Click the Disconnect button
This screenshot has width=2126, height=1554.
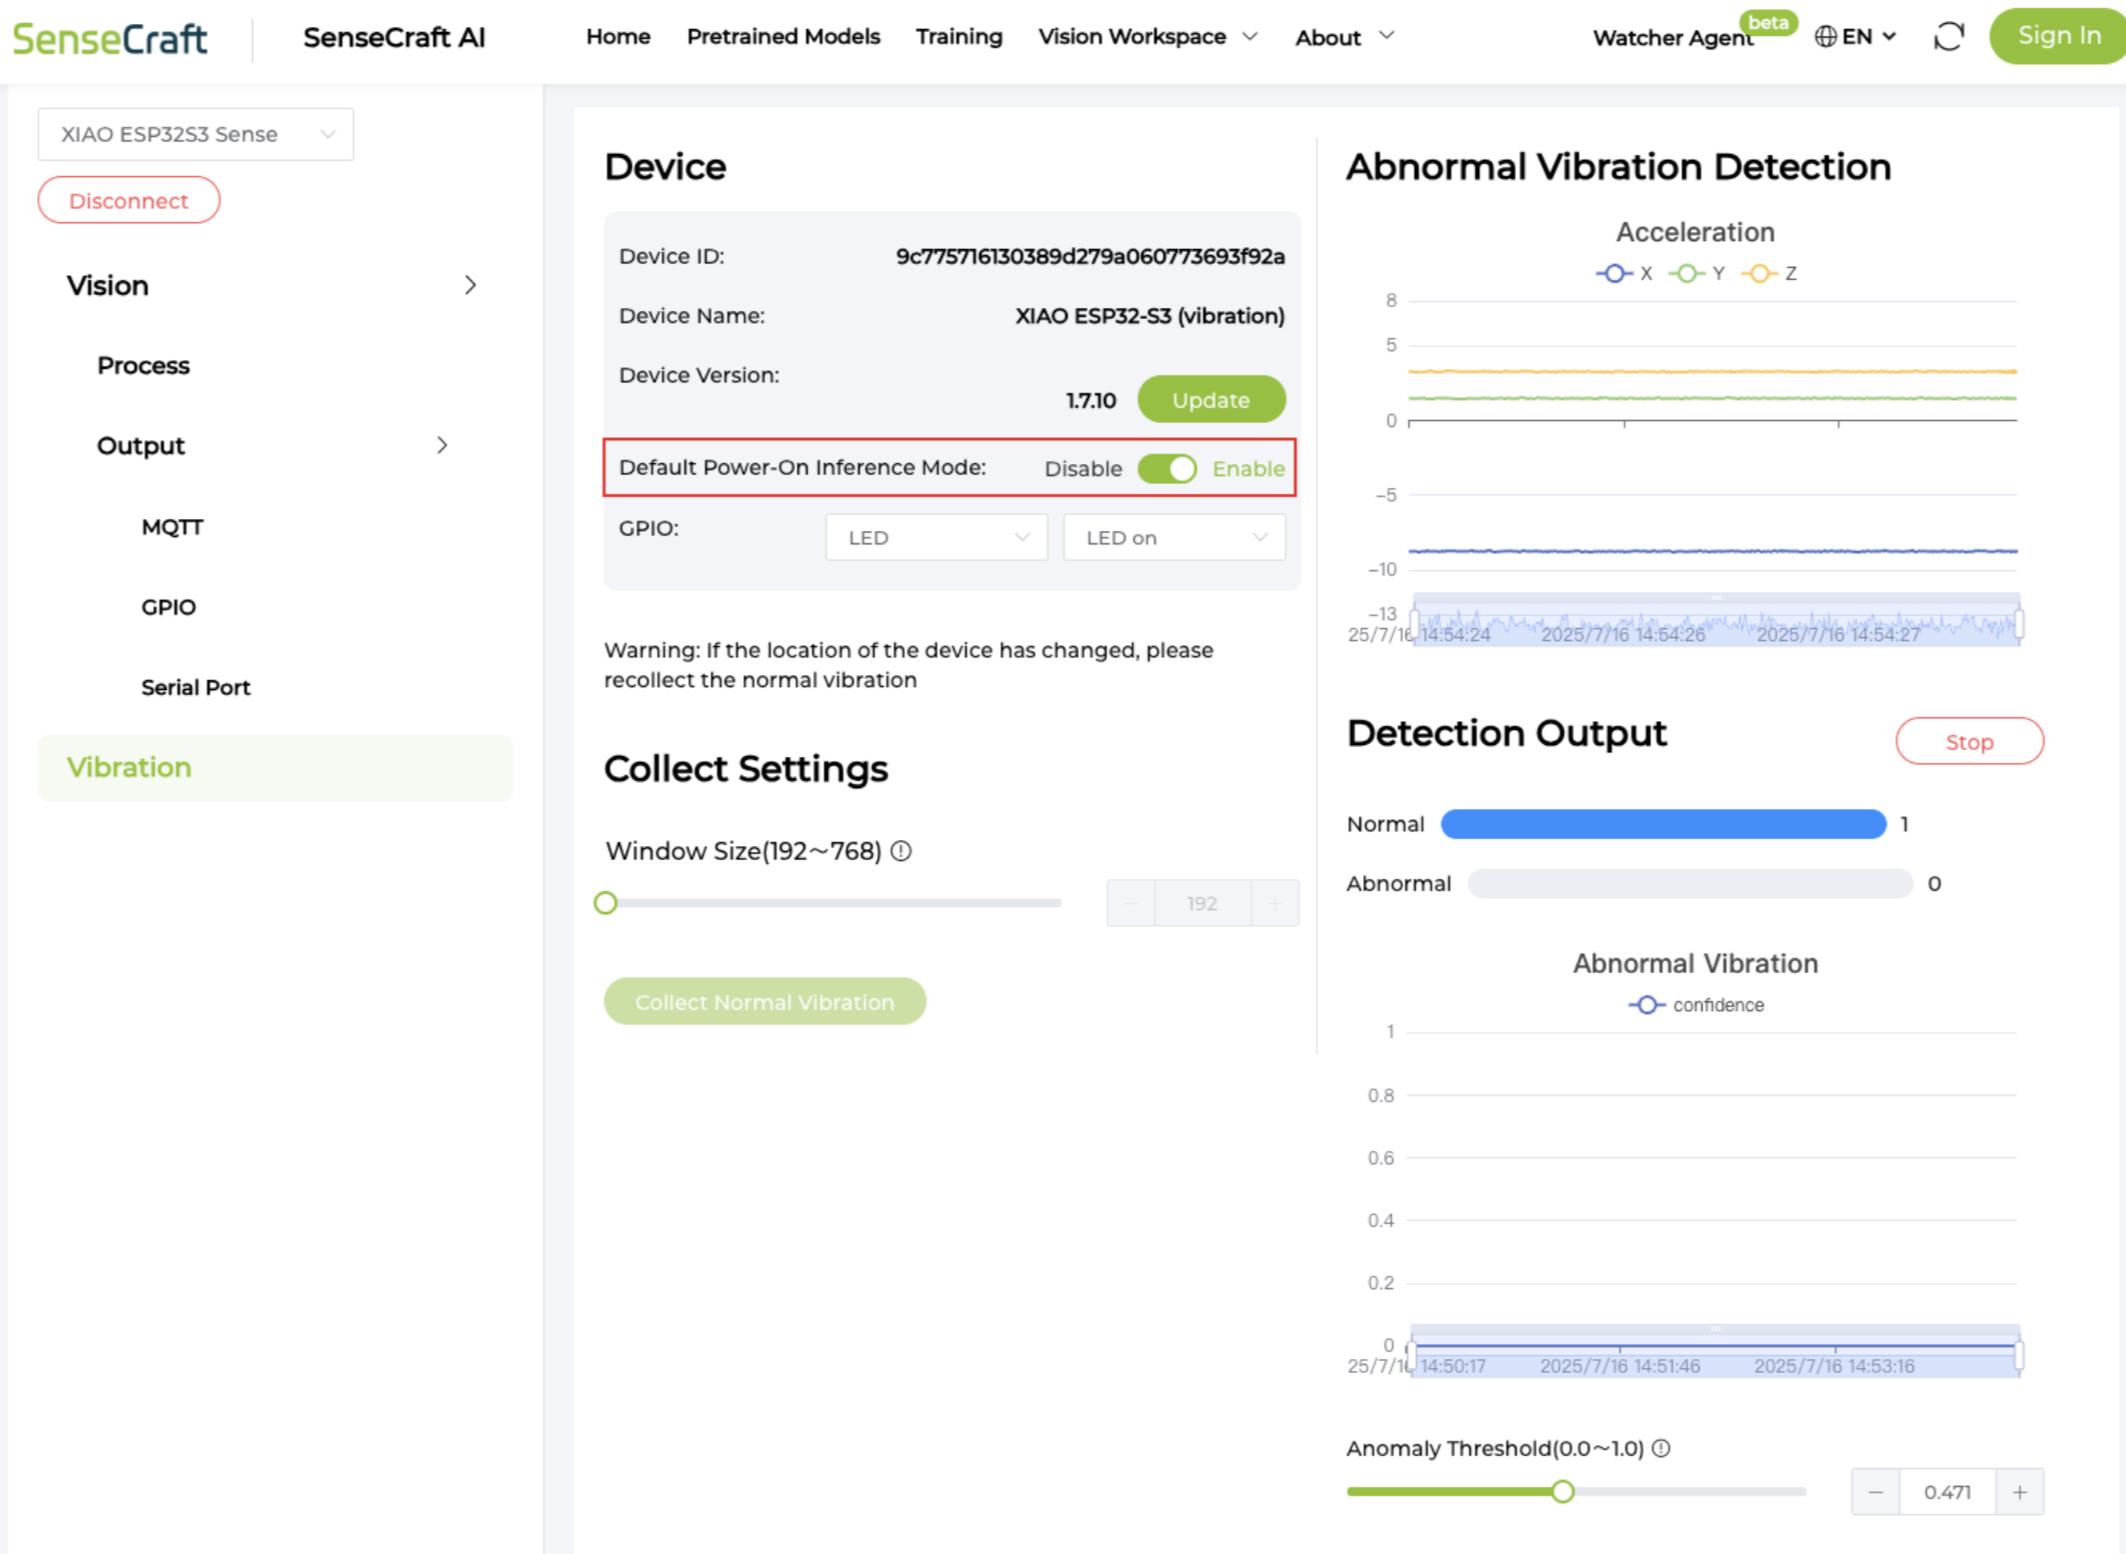click(x=129, y=200)
